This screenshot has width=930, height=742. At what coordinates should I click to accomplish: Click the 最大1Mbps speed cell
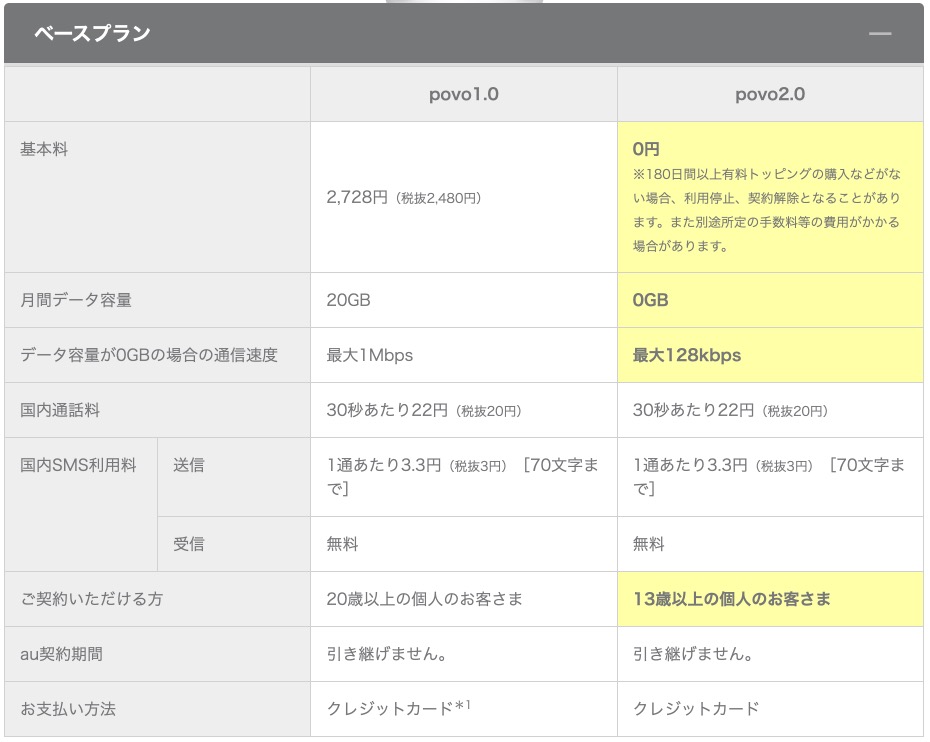click(369, 355)
